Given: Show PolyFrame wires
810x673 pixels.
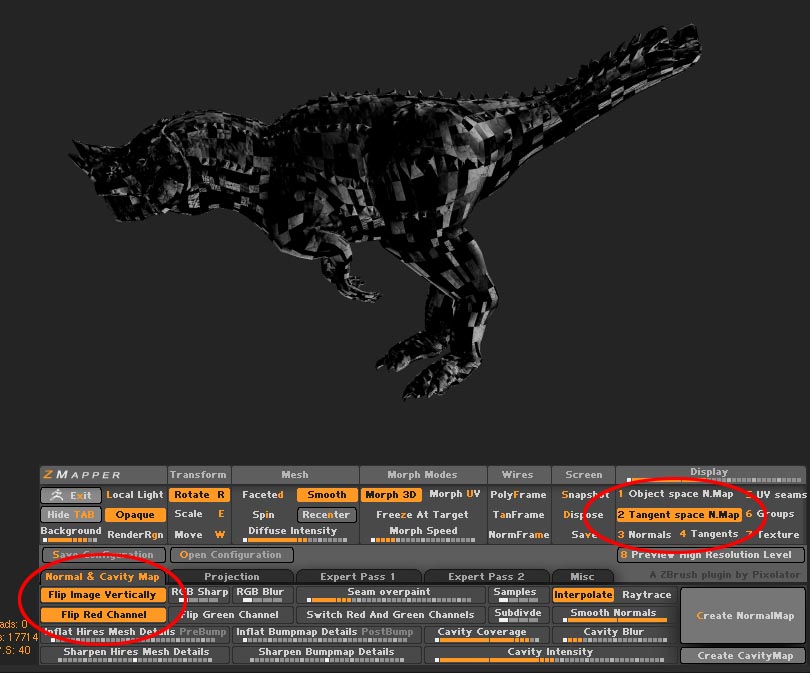Looking at the screenshot, I should (518, 495).
